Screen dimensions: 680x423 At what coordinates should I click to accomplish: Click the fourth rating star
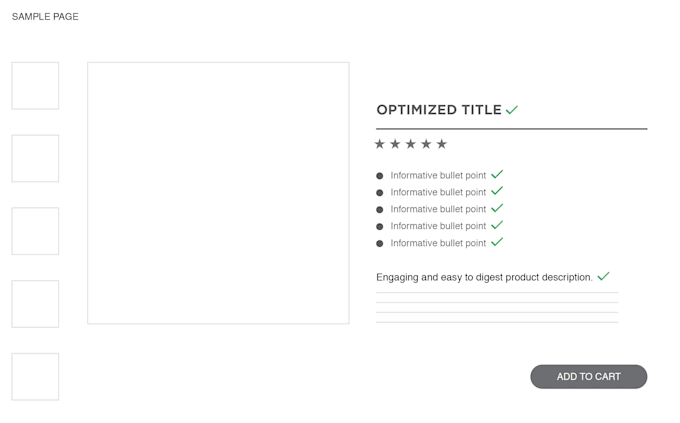(426, 144)
